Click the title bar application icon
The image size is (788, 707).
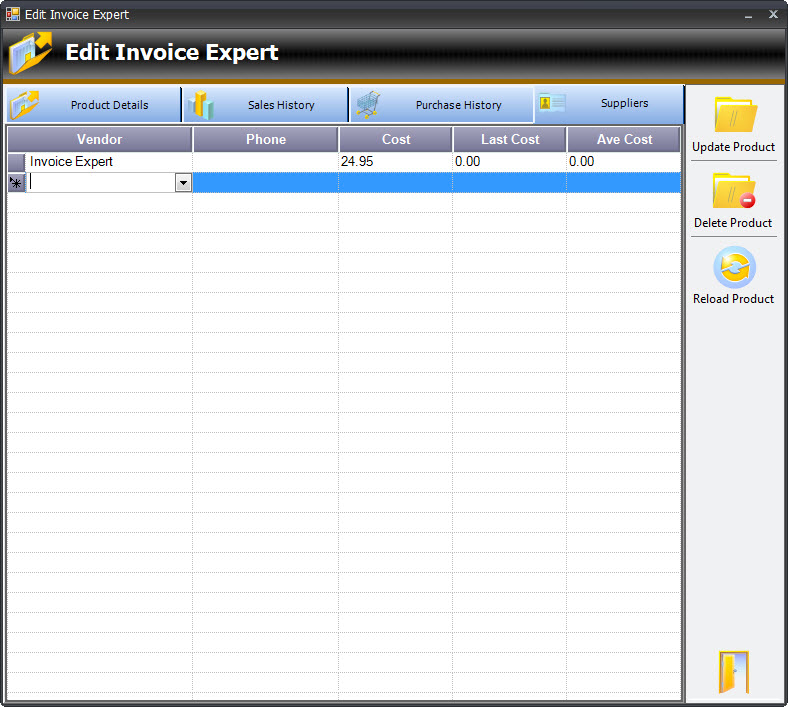tap(13, 14)
